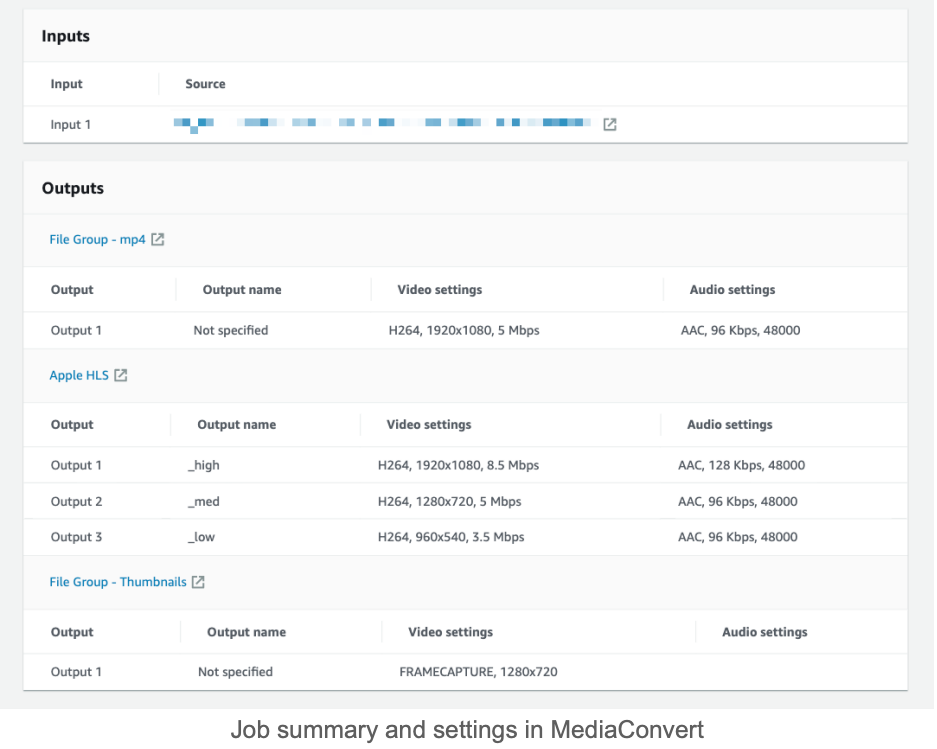Click the FRAMECAPTURE thumbnail output row
Screen dimensions: 937x749
click(400, 671)
